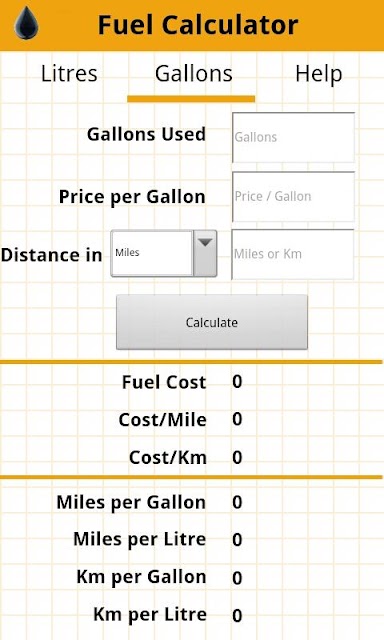The height and width of the screenshot is (640, 384).
Task: Focus the Gallons Used input field
Action: [293, 138]
